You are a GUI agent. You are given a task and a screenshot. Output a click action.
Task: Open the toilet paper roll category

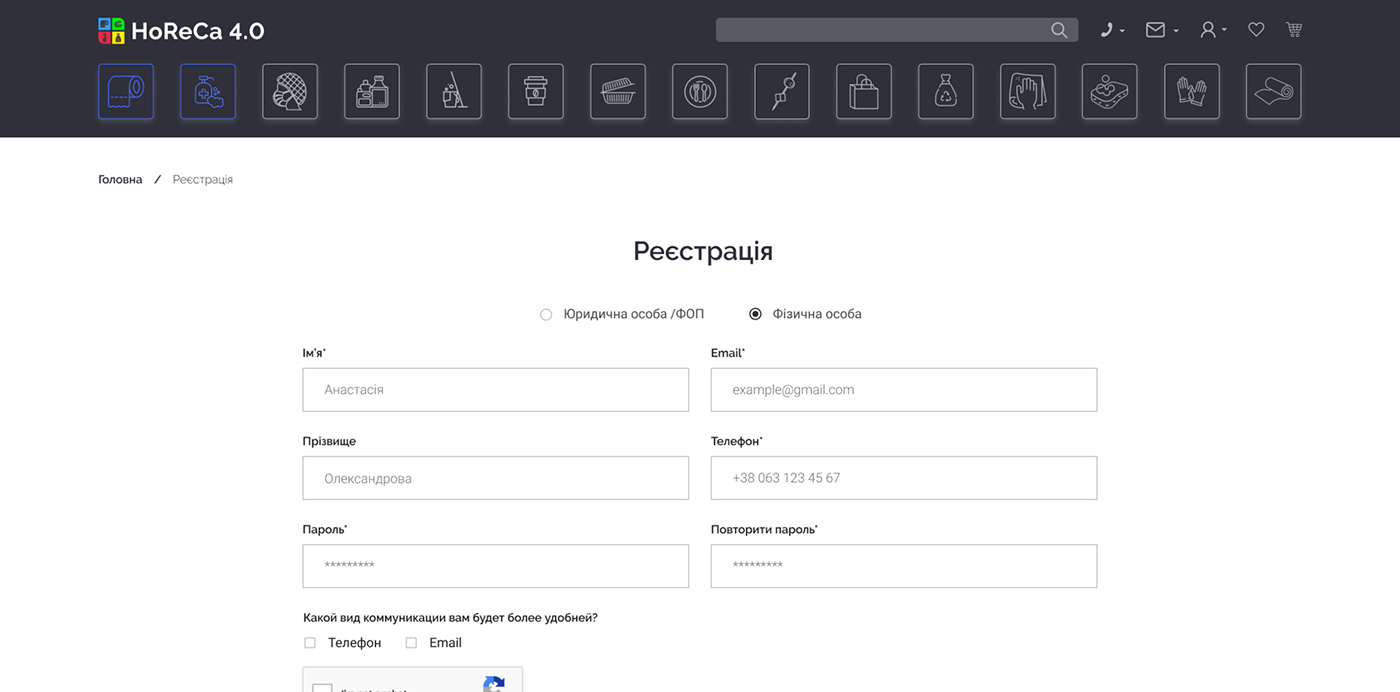[x=126, y=92]
